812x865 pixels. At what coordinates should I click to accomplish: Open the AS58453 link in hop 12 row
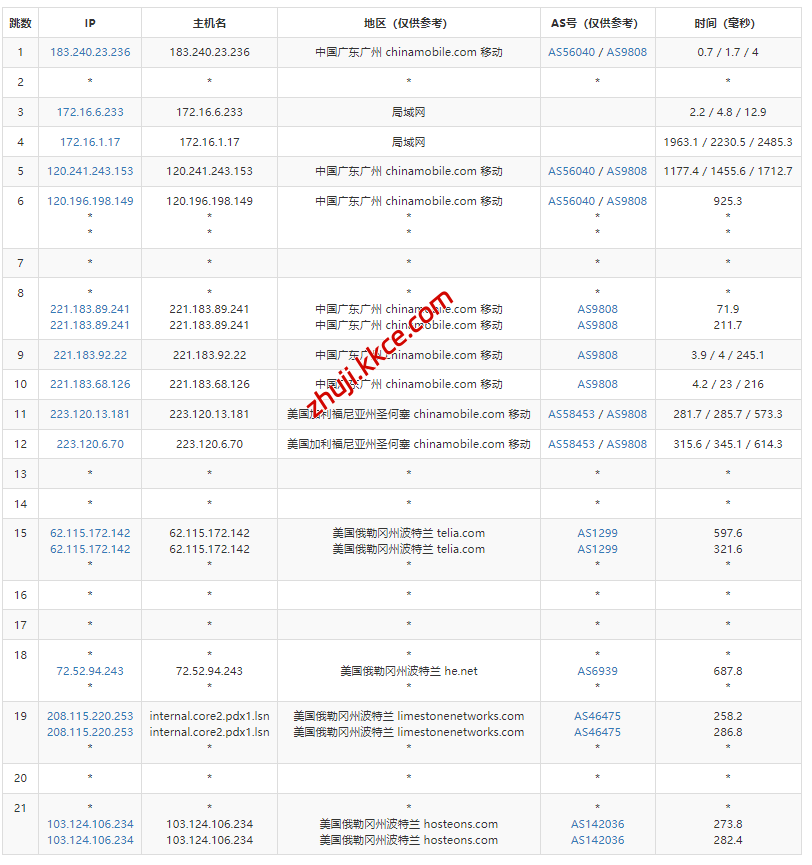point(571,444)
